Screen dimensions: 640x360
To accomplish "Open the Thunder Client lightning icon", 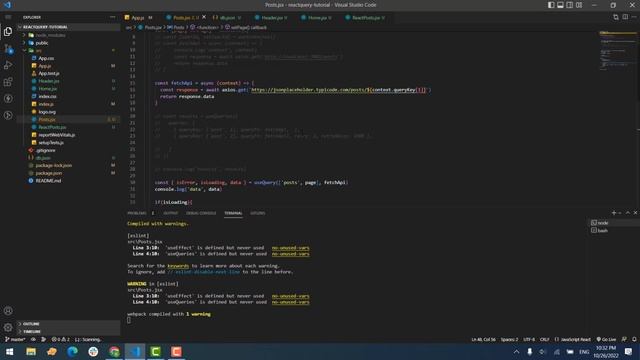I will click(x=8, y=99).
